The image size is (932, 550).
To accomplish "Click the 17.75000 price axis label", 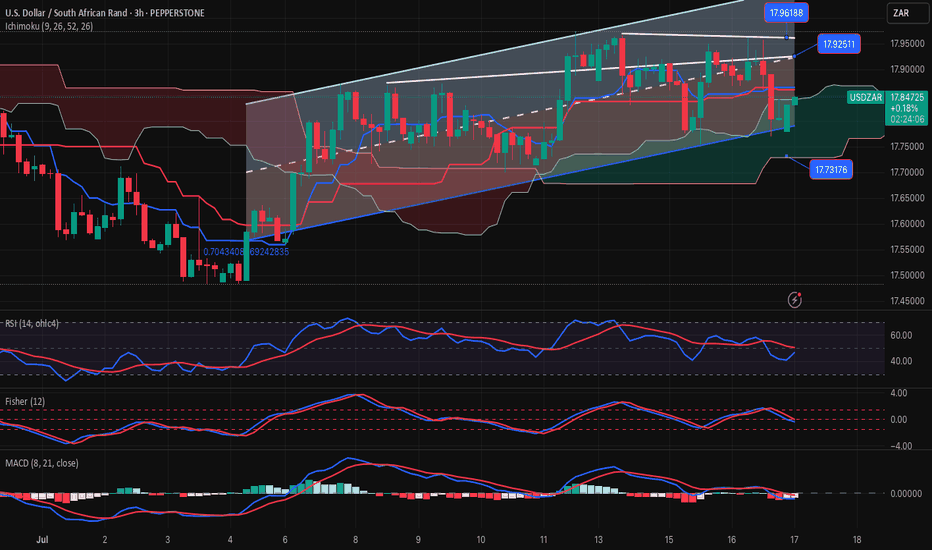I will (907, 146).
